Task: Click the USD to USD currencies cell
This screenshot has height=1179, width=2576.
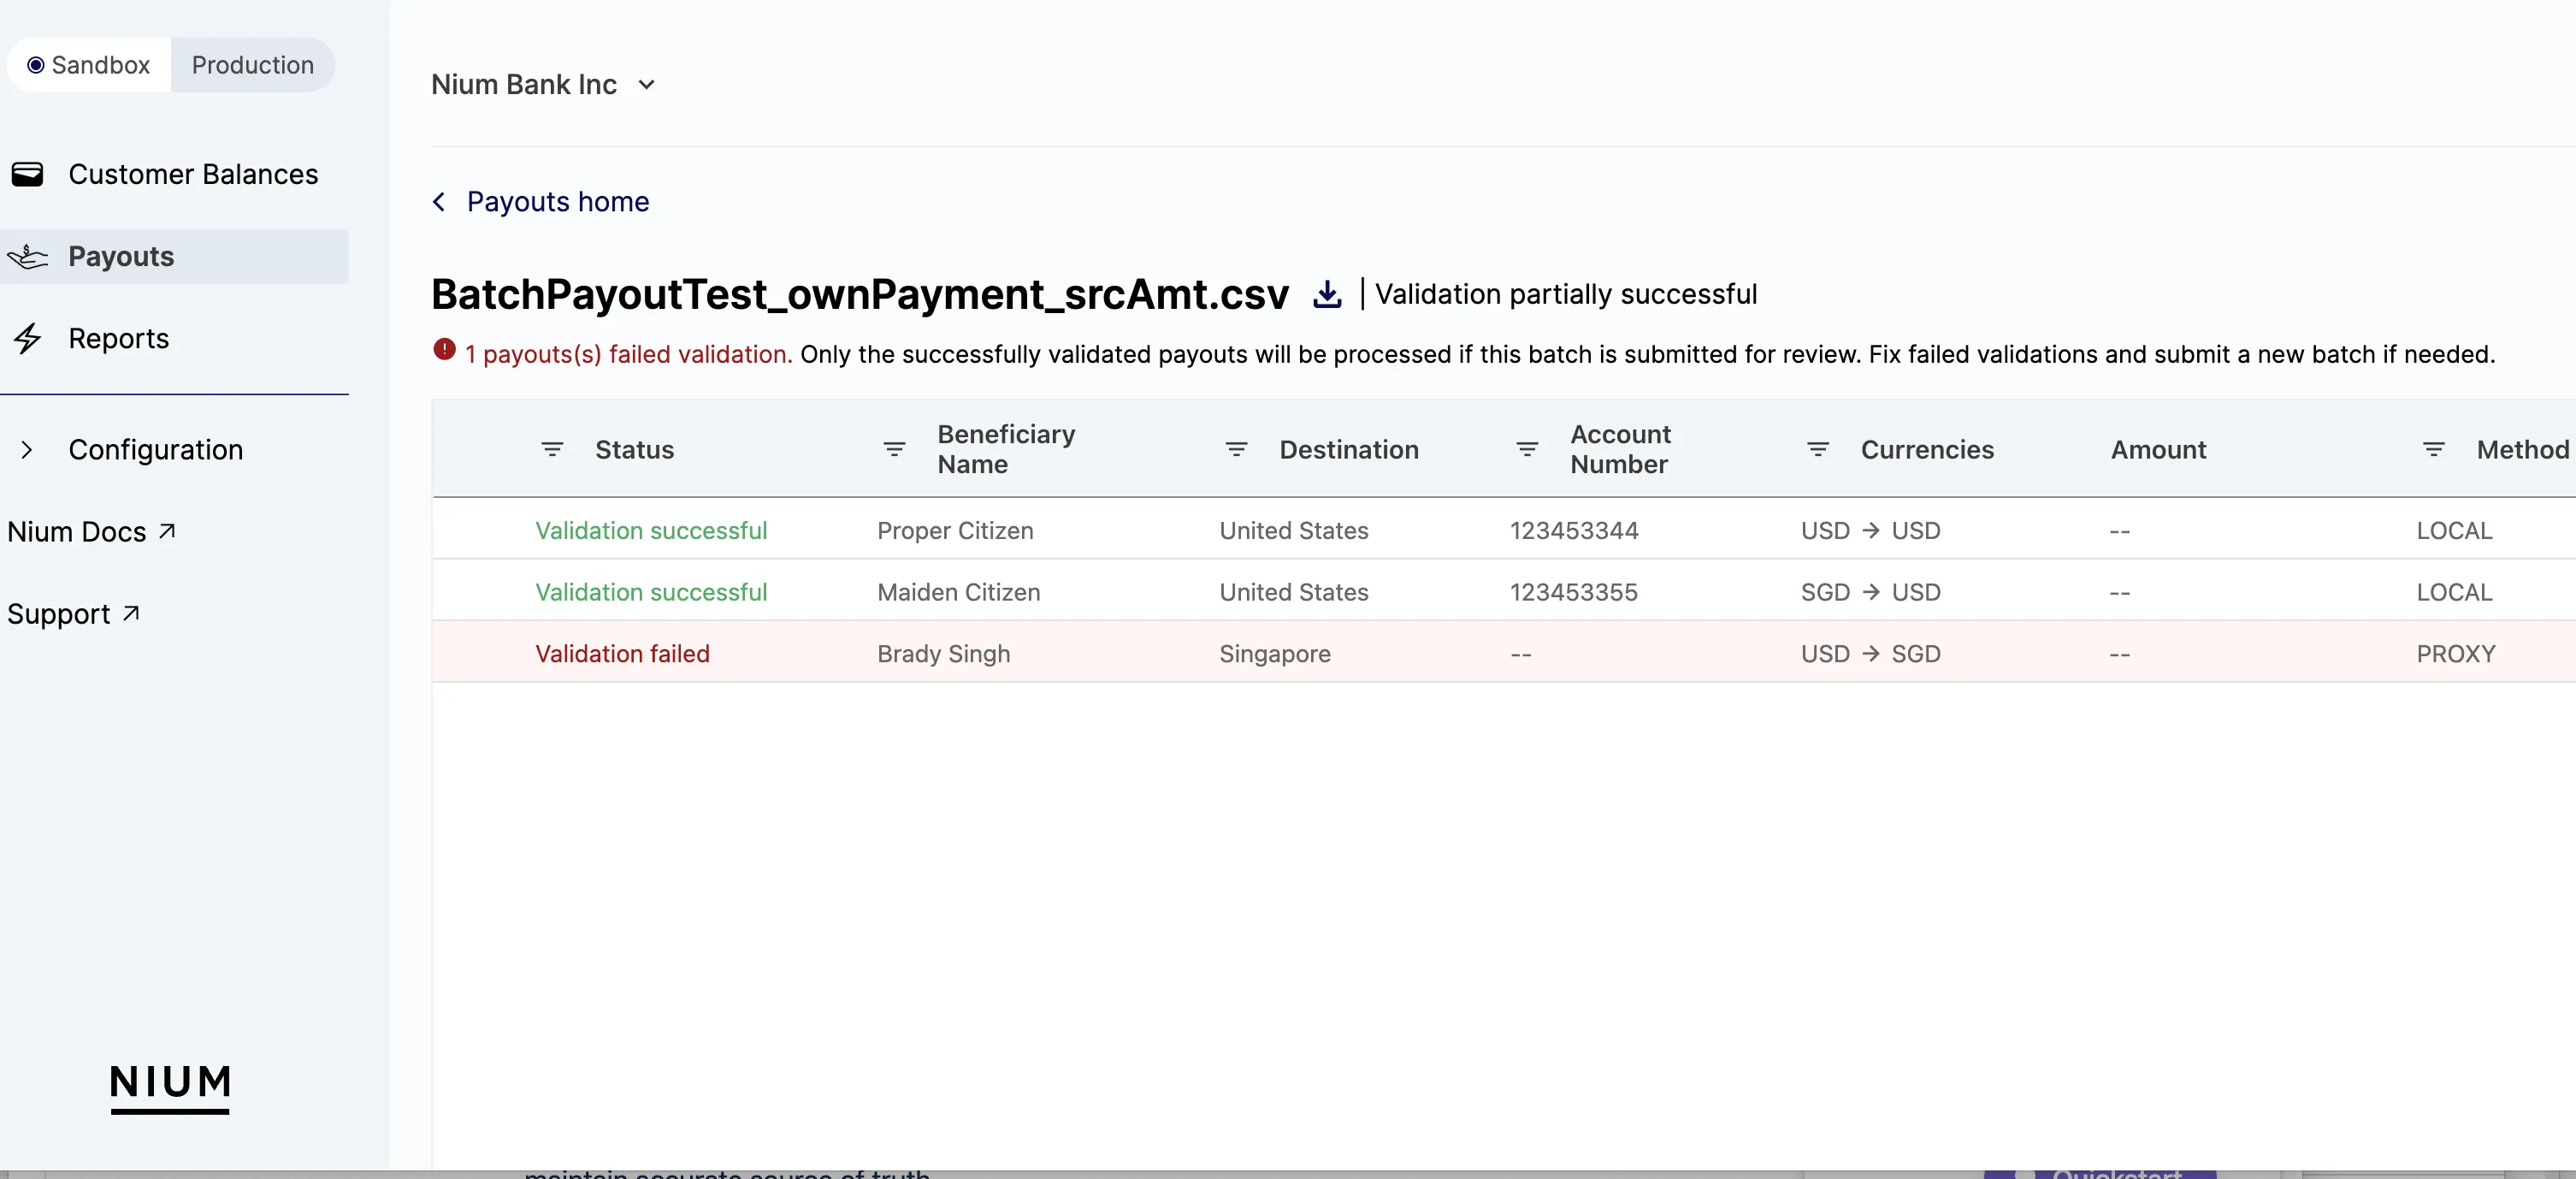Action: [1870, 531]
